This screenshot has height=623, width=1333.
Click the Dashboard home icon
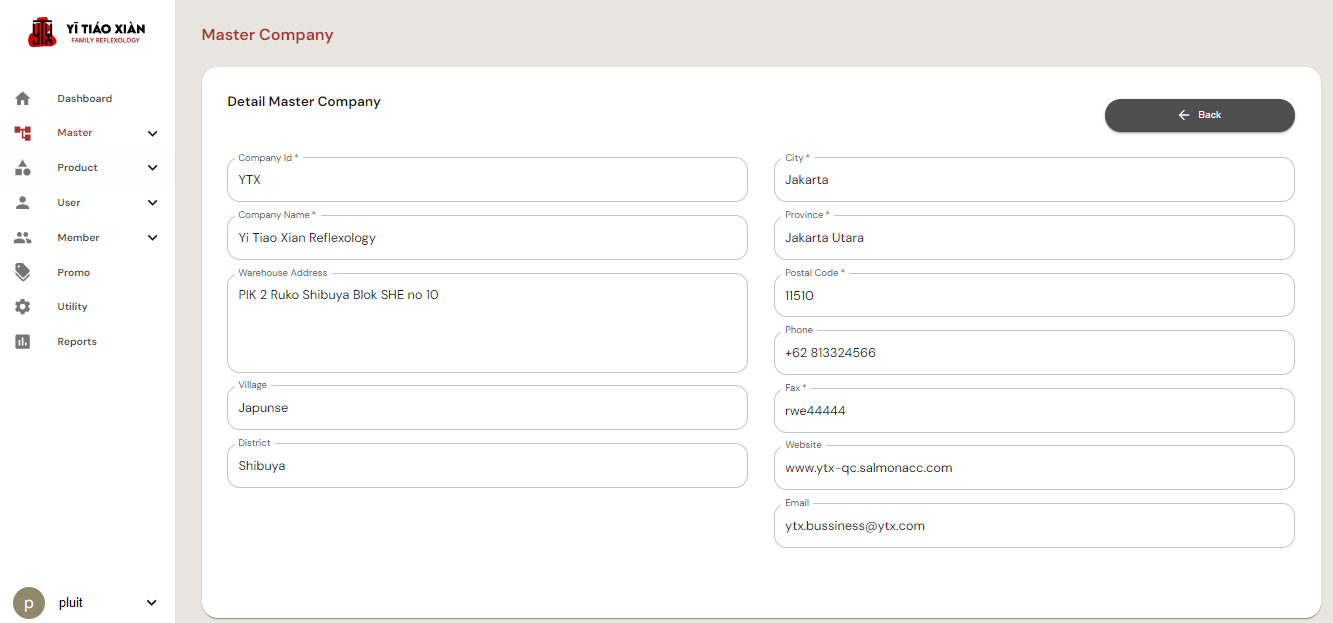[22, 99]
